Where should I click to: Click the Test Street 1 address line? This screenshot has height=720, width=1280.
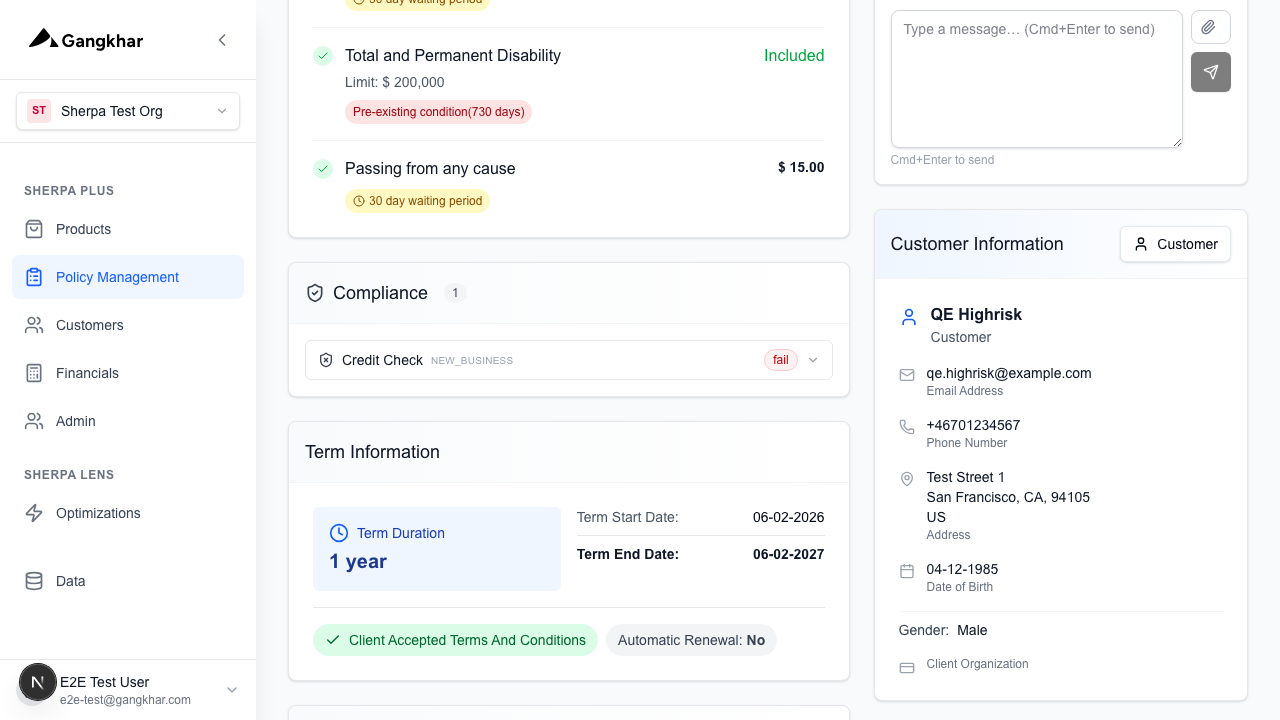[966, 477]
